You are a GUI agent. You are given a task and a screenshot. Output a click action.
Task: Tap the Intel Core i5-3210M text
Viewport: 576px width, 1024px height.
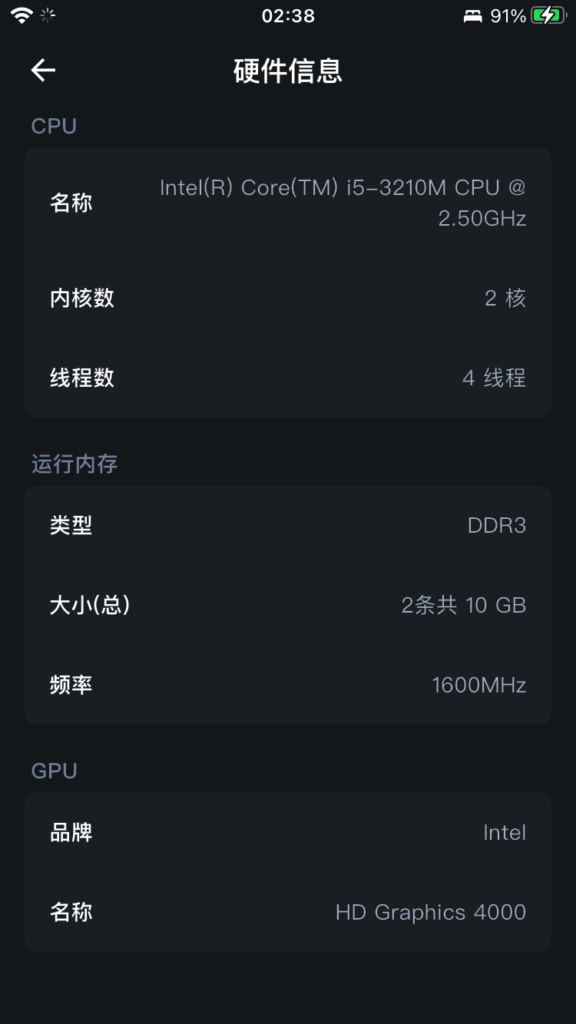[x=343, y=203]
